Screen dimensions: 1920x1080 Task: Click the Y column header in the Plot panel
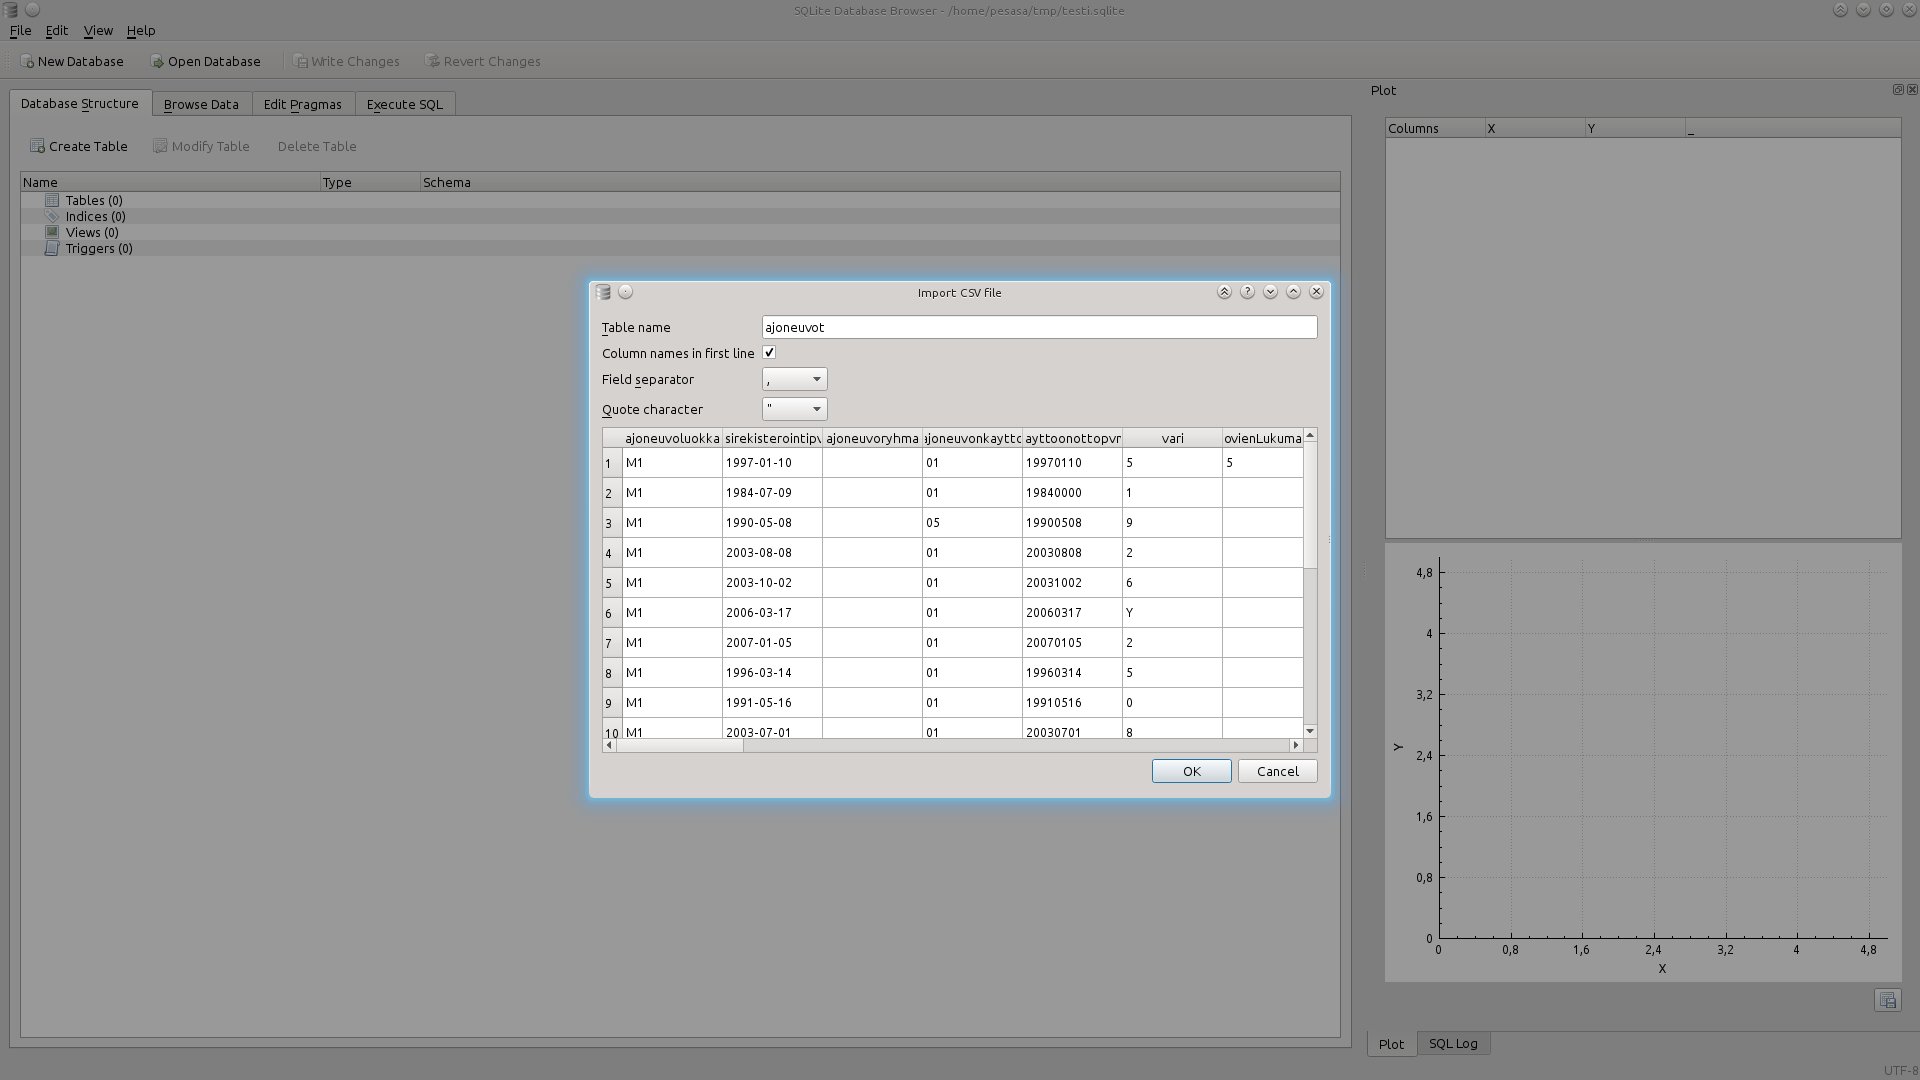[x=1635, y=128]
